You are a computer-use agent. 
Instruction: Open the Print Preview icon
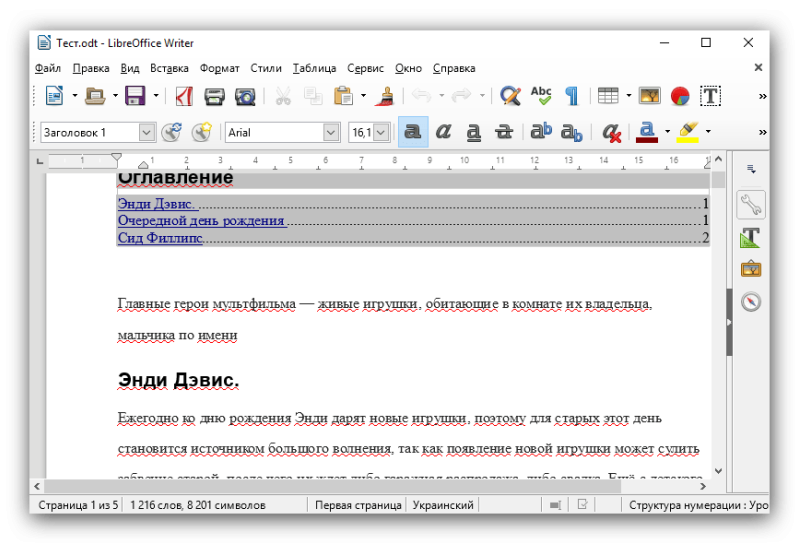245,96
